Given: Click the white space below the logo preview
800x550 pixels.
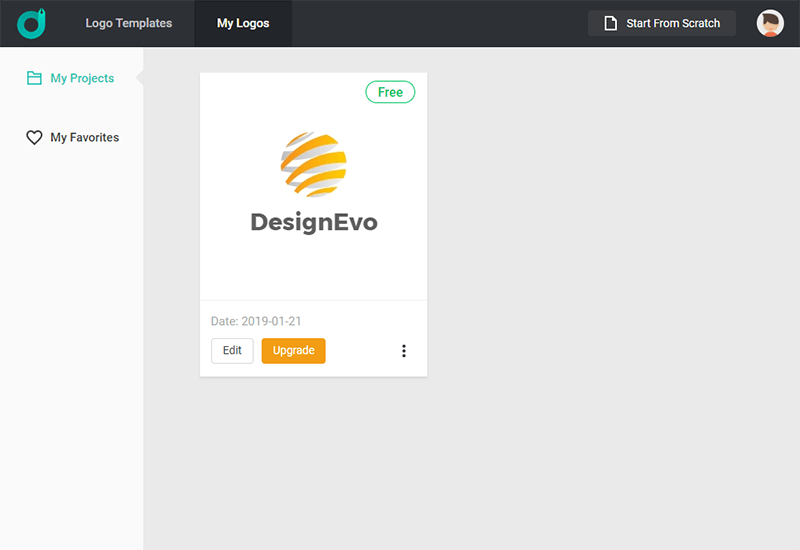Looking at the screenshot, I should pyautogui.click(x=313, y=268).
